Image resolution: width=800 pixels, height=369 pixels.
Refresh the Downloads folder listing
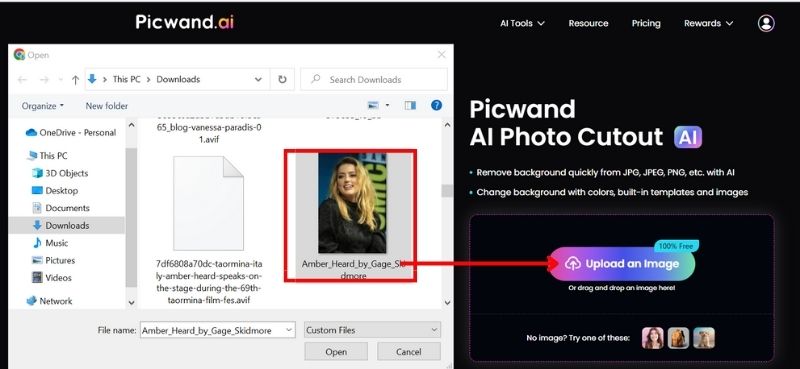282,80
